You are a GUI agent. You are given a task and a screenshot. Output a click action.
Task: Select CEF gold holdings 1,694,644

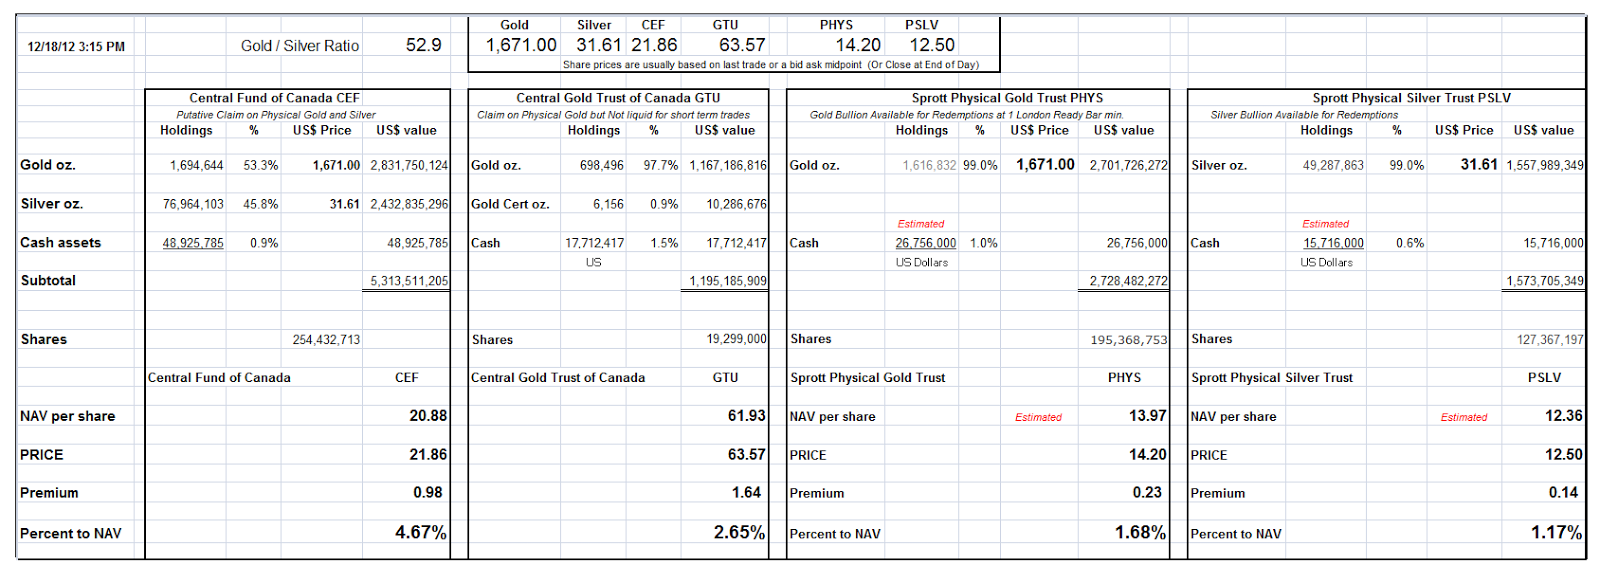(197, 165)
